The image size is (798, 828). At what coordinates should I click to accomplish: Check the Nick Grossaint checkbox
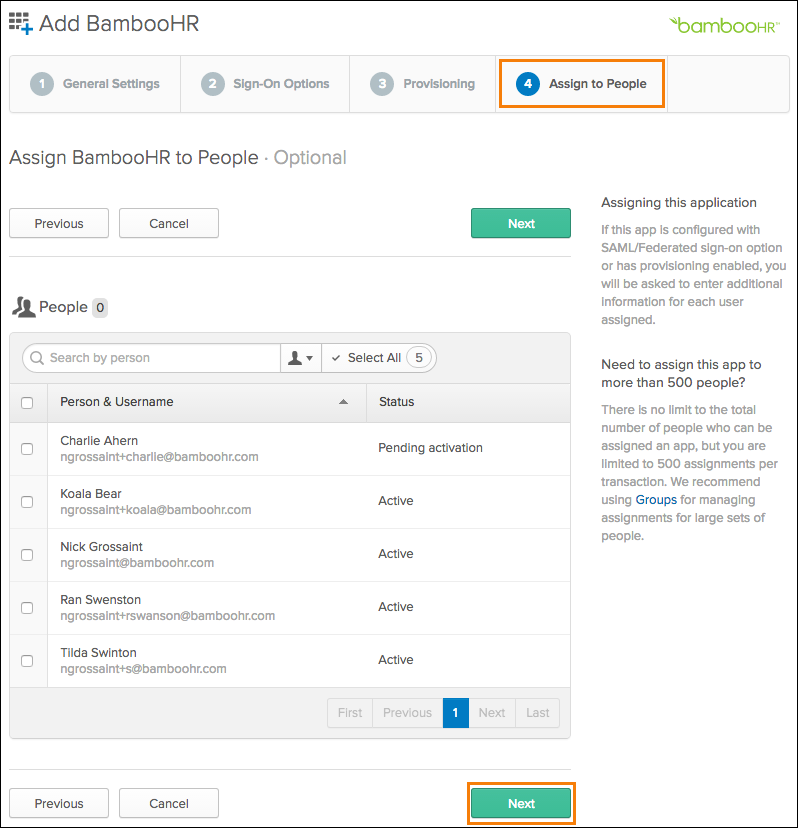click(x=27, y=555)
